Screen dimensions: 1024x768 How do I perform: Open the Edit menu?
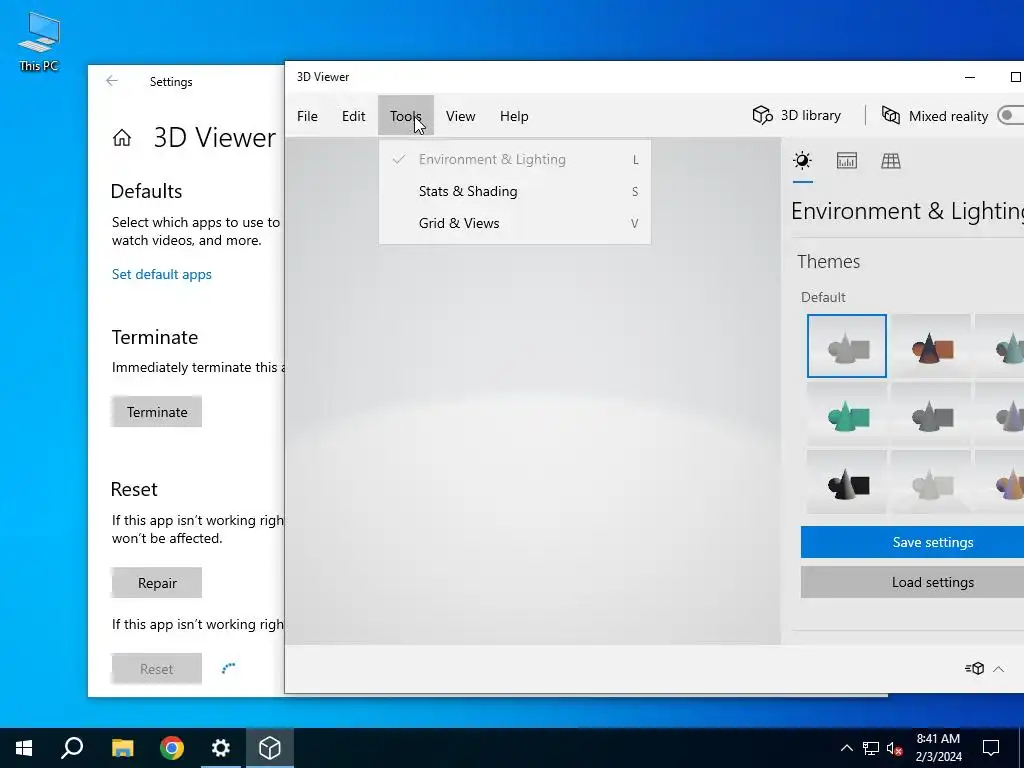tap(353, 116)
